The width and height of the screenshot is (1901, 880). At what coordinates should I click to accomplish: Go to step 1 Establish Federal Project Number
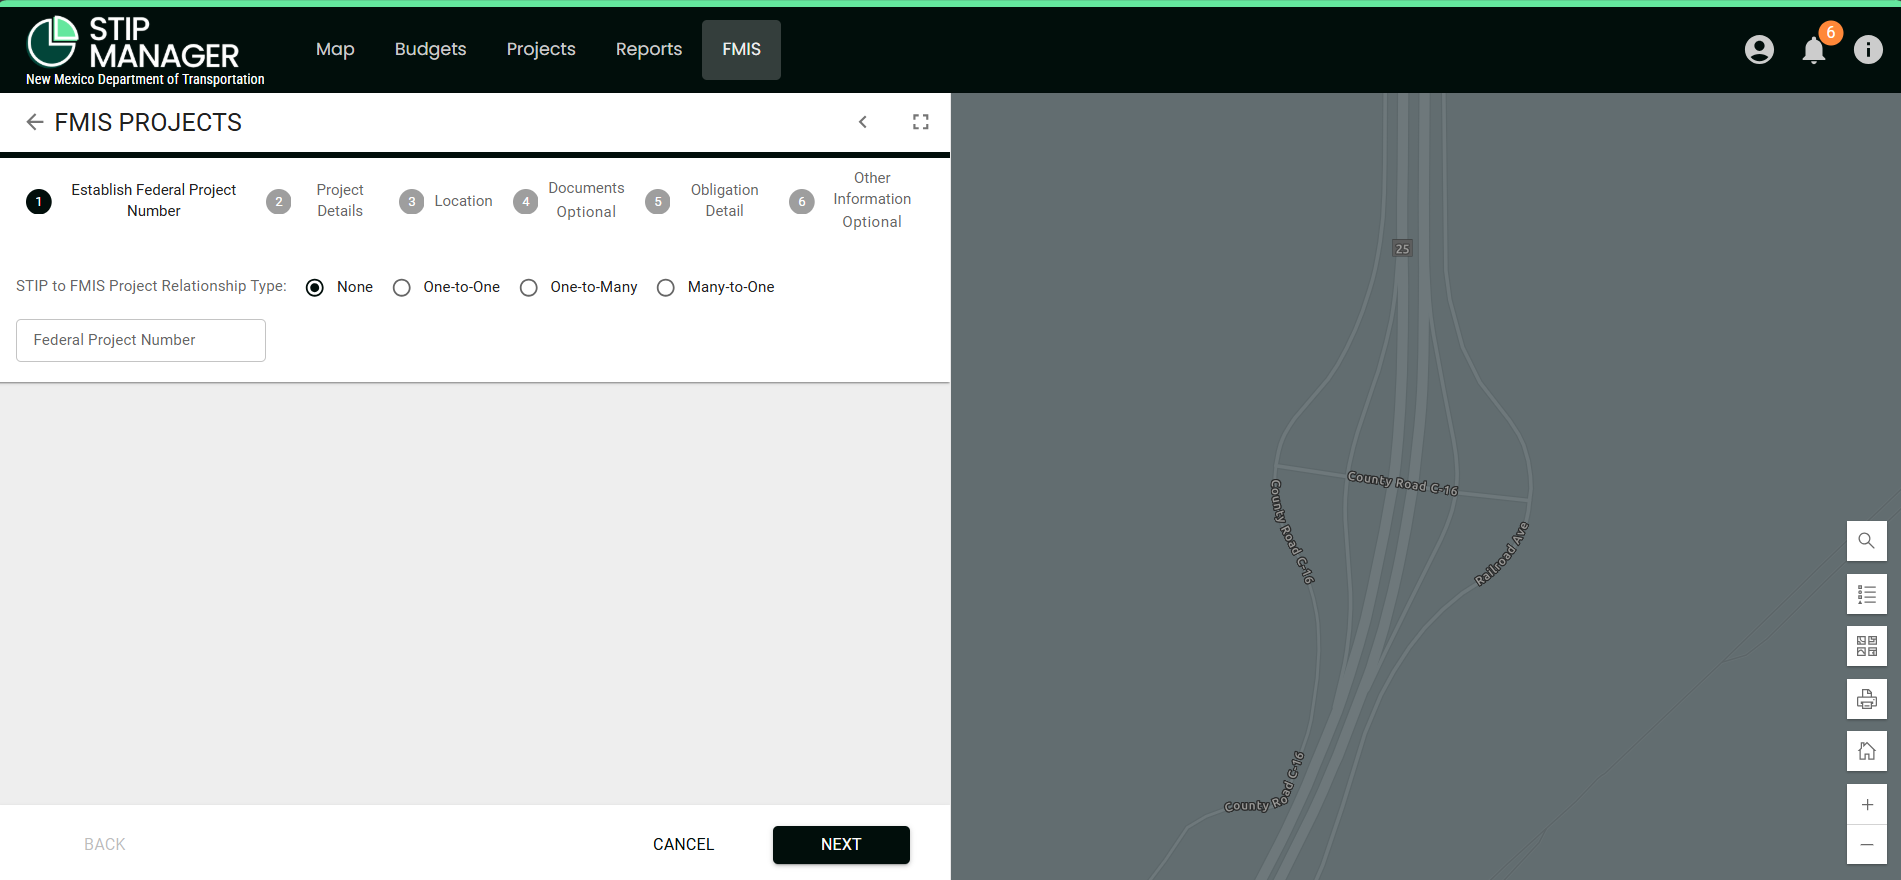(x=133, y=201)
